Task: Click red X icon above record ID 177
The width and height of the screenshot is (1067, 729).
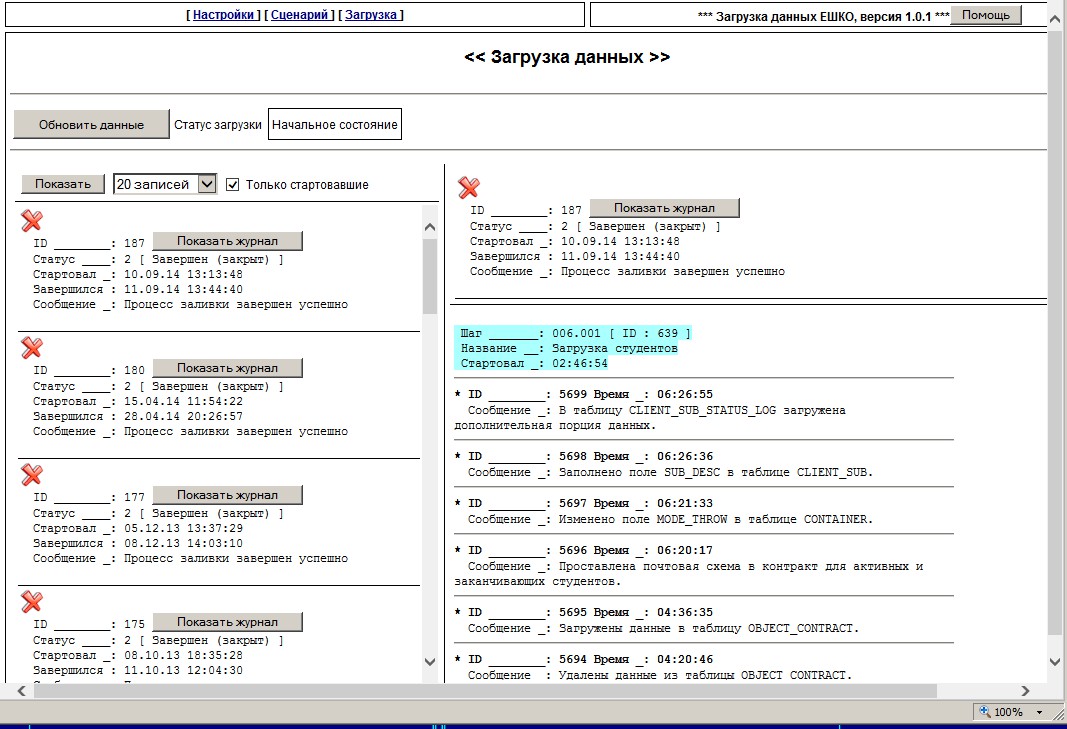Action: (x=31, y=474)
